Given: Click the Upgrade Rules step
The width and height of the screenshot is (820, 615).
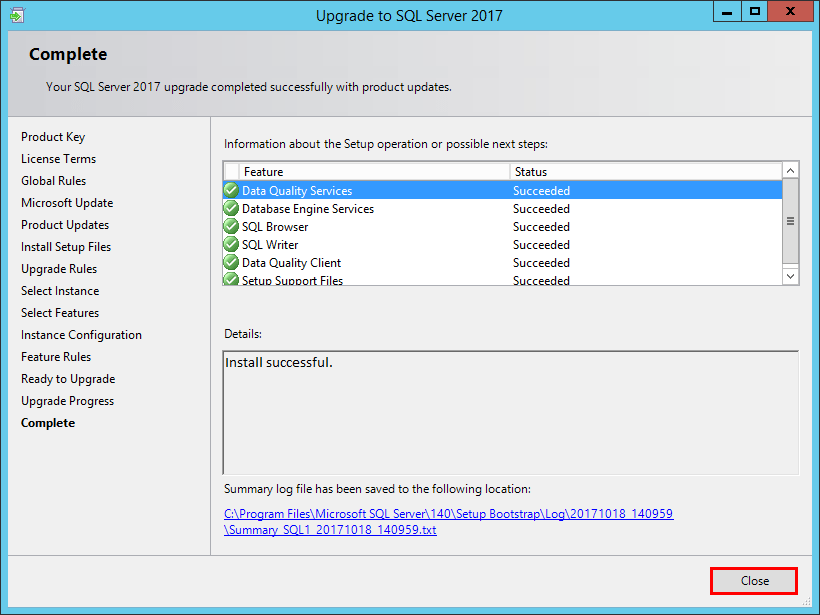Looking at the screenshot, I should pyautogui.click(x=59, y=269).
